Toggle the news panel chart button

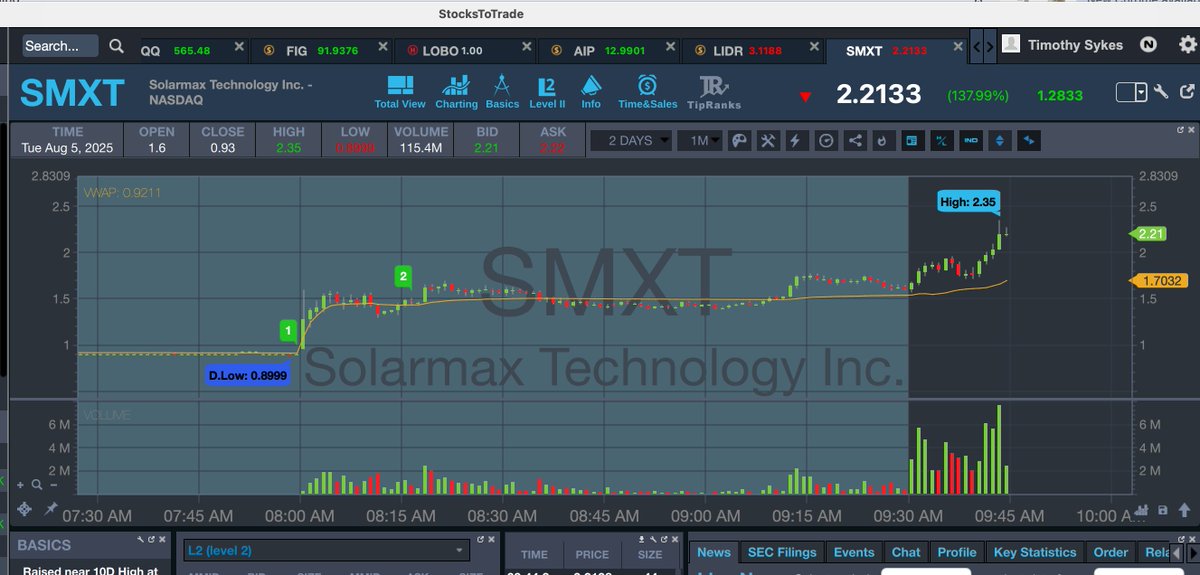point(911,141)
